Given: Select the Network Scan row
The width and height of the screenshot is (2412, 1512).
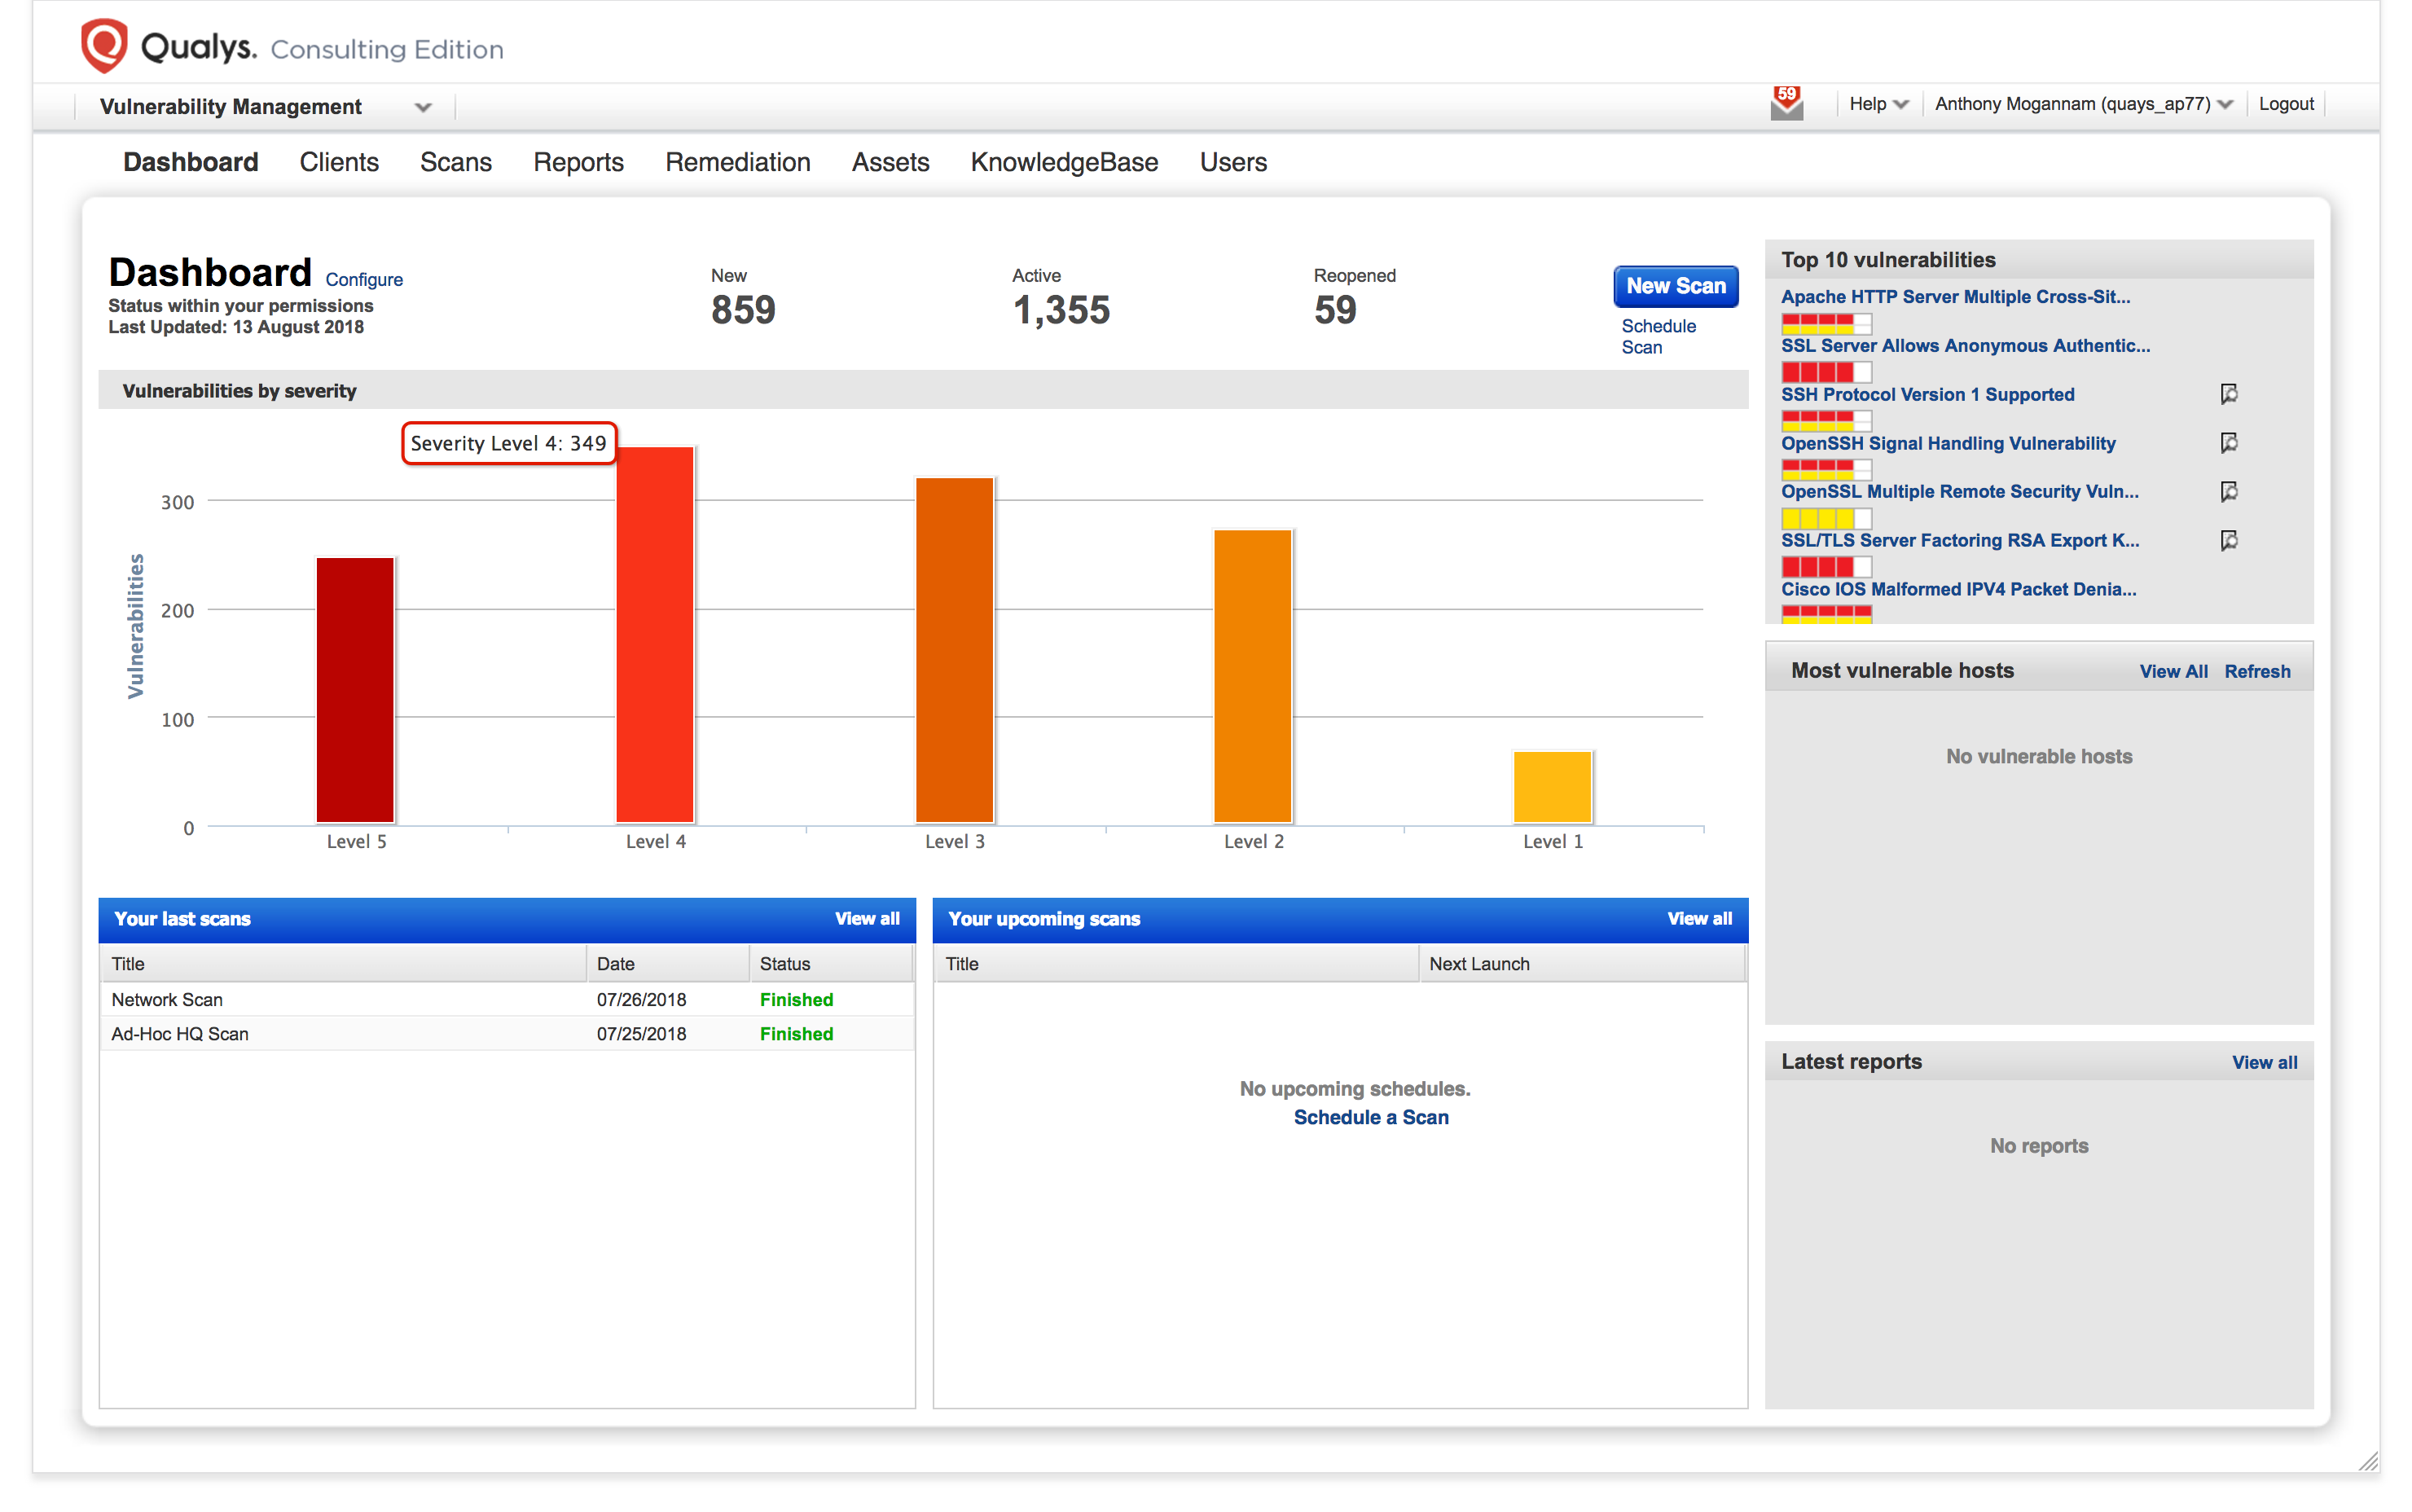Looking at the screenshot, I should [x=167, y=999].
